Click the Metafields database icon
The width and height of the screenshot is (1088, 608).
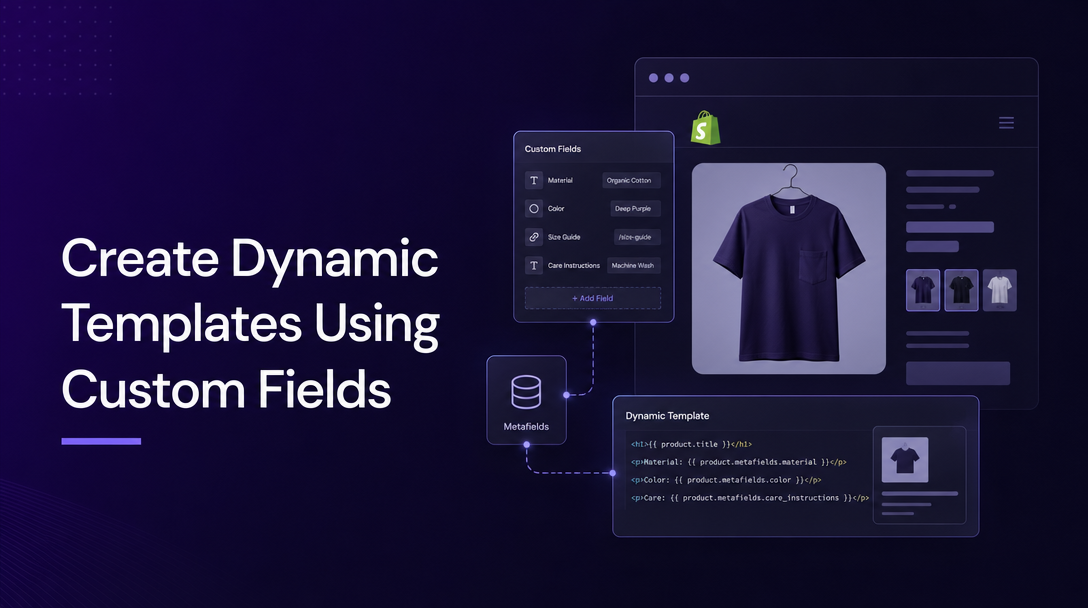[x=526, y=391]
